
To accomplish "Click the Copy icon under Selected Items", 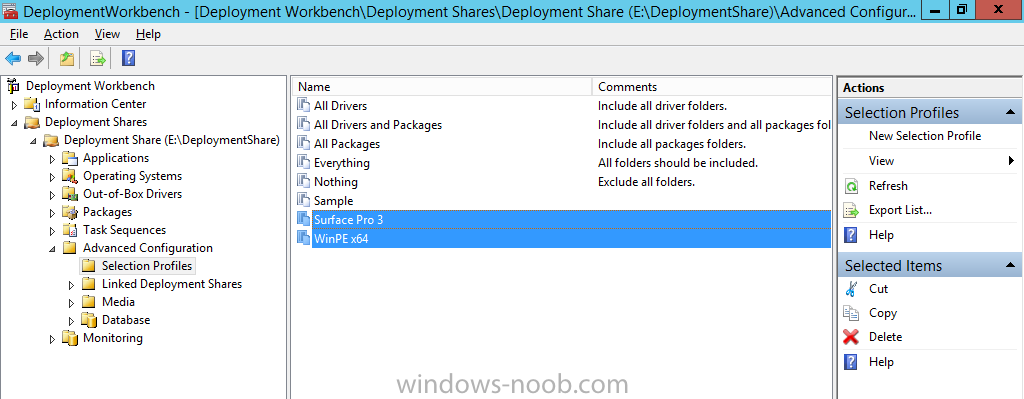I will pyautogui.click(x=851, y=313).
